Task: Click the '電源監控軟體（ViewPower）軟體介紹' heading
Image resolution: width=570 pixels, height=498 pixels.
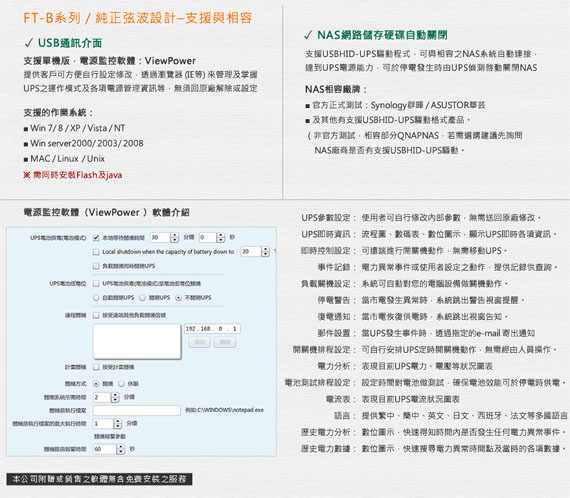Action: coord(106,213)
